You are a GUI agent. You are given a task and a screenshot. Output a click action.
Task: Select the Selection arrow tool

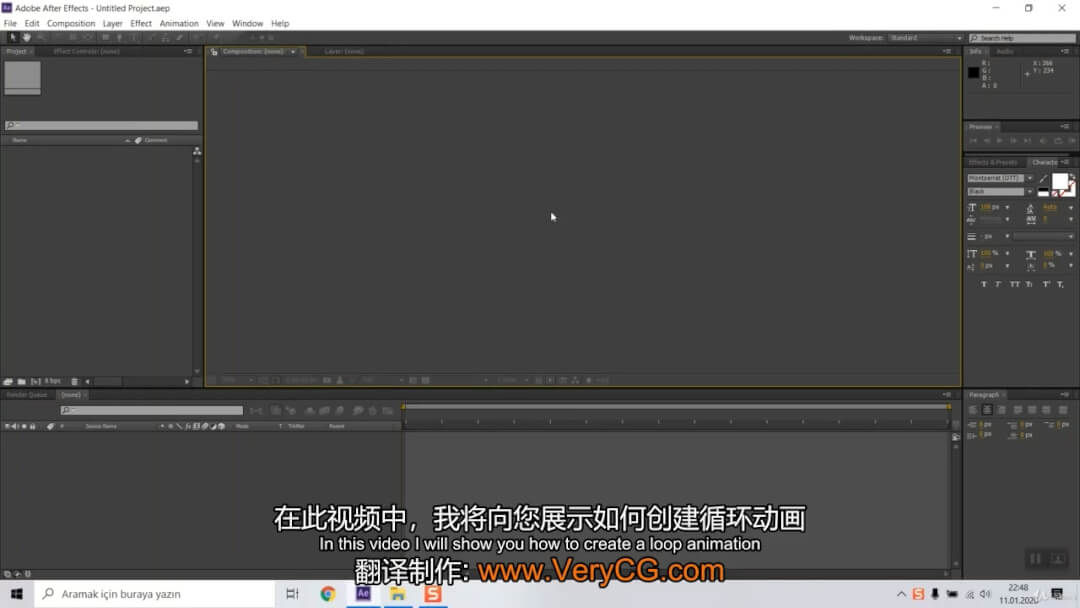pos(12,37)
